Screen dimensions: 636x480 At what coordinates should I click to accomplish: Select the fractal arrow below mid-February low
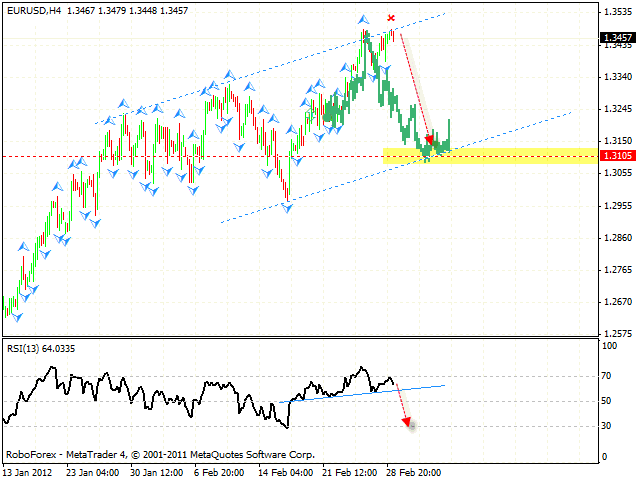click(288, 207)
